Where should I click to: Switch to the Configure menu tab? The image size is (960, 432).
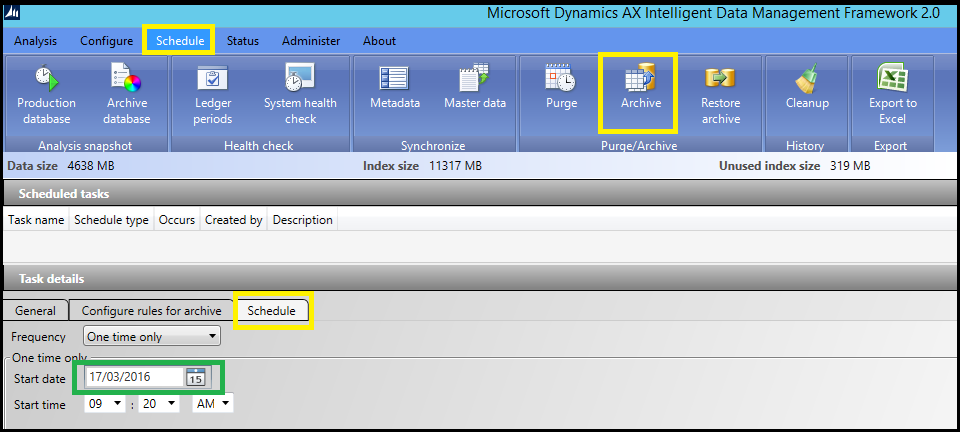(107, 41)
